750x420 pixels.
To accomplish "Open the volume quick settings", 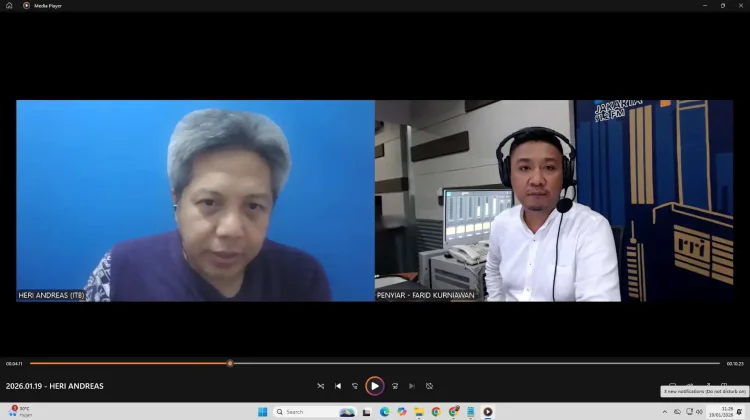I will click(x=699, y=411).
